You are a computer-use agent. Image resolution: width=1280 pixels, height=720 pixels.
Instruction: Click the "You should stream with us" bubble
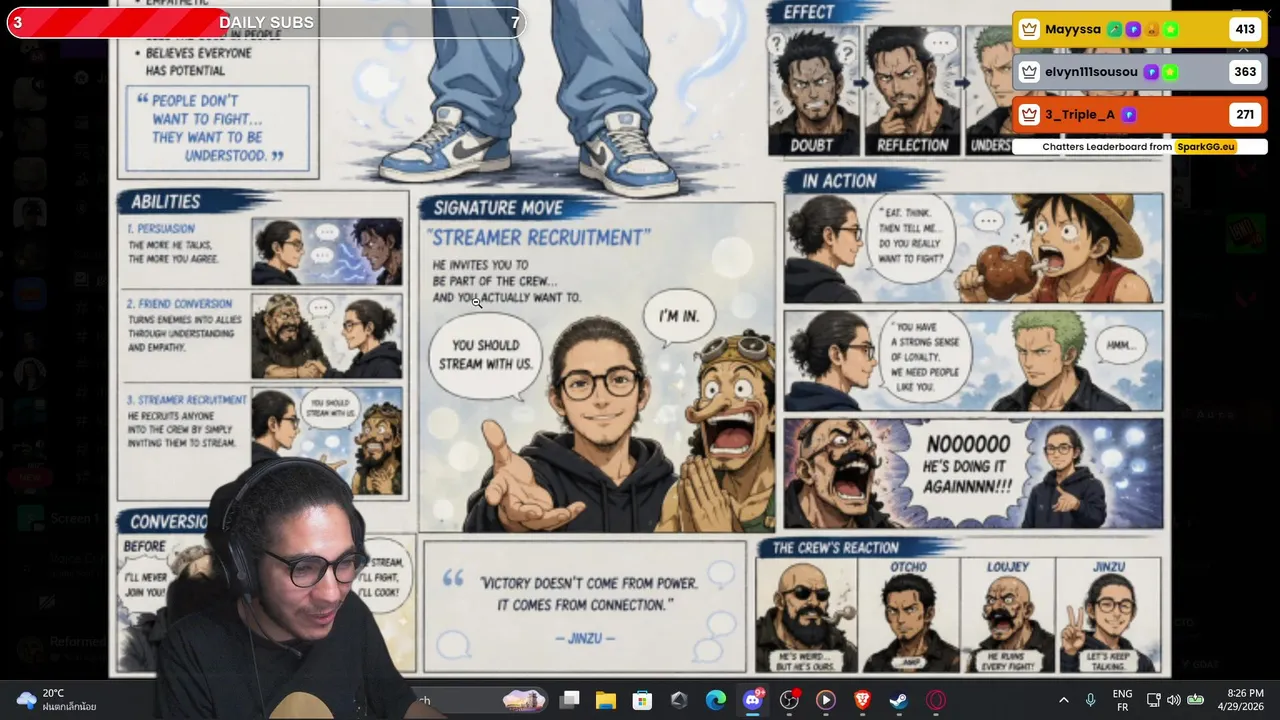tap(485, 354)
